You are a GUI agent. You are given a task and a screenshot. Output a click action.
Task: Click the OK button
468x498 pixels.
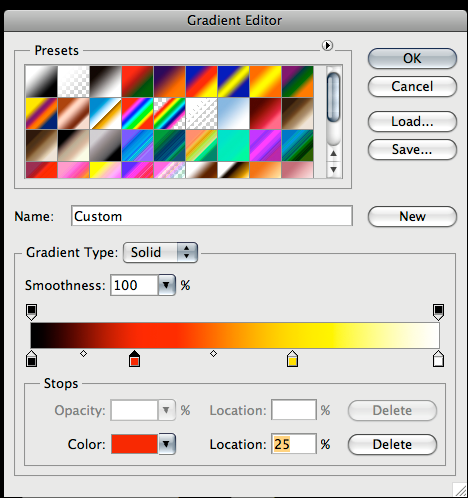pyautogui.click(x=412, y=58)
